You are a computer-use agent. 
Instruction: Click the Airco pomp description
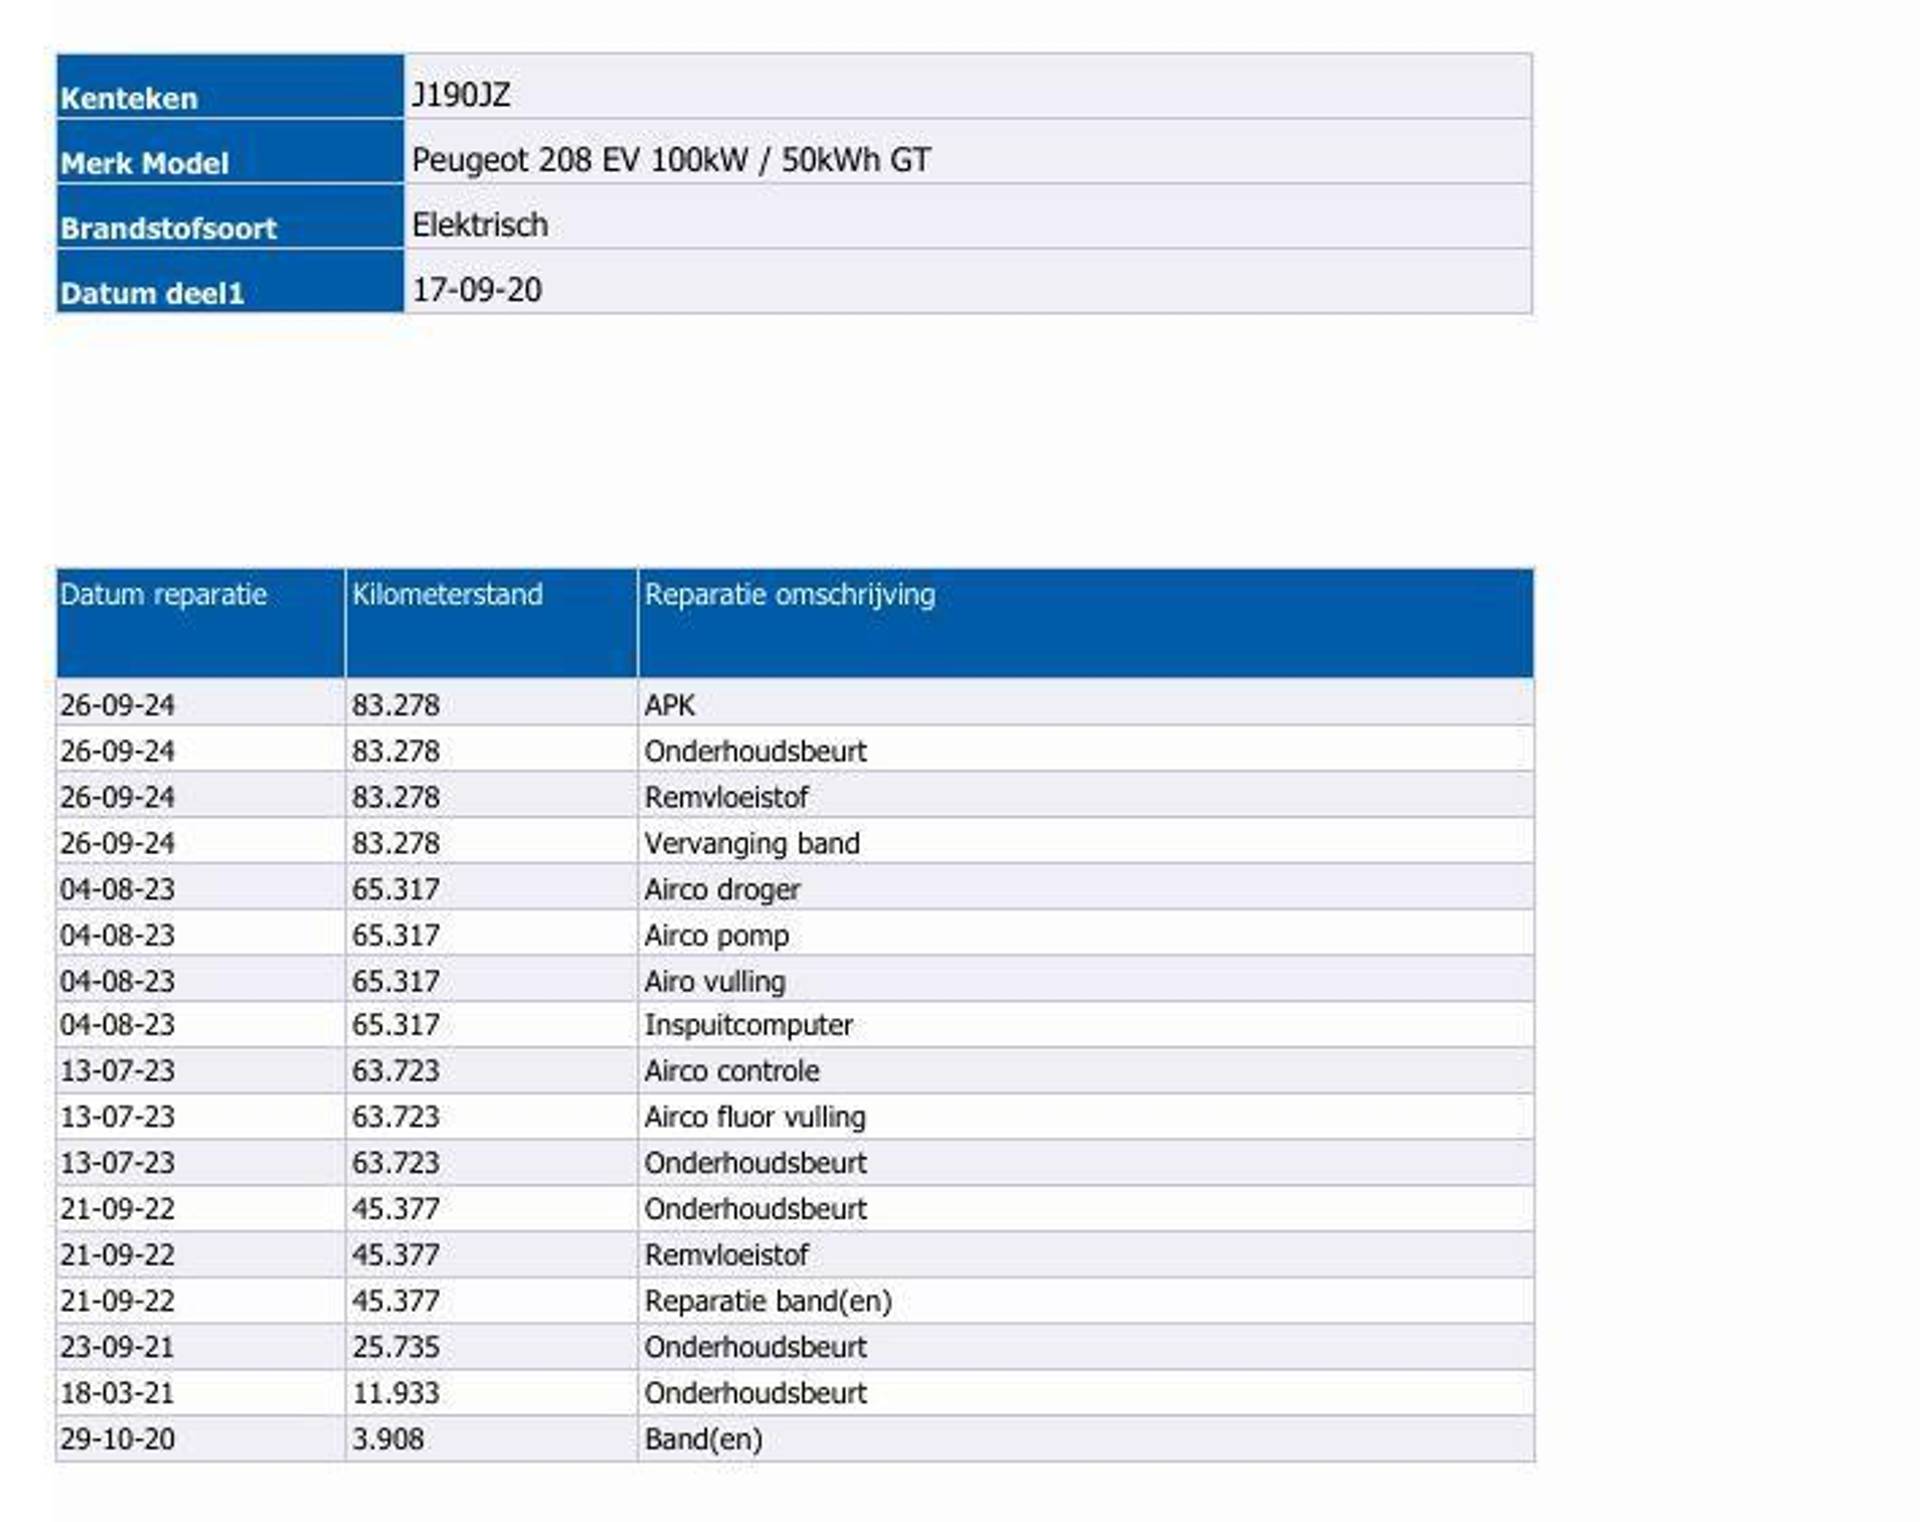(716, 935)
